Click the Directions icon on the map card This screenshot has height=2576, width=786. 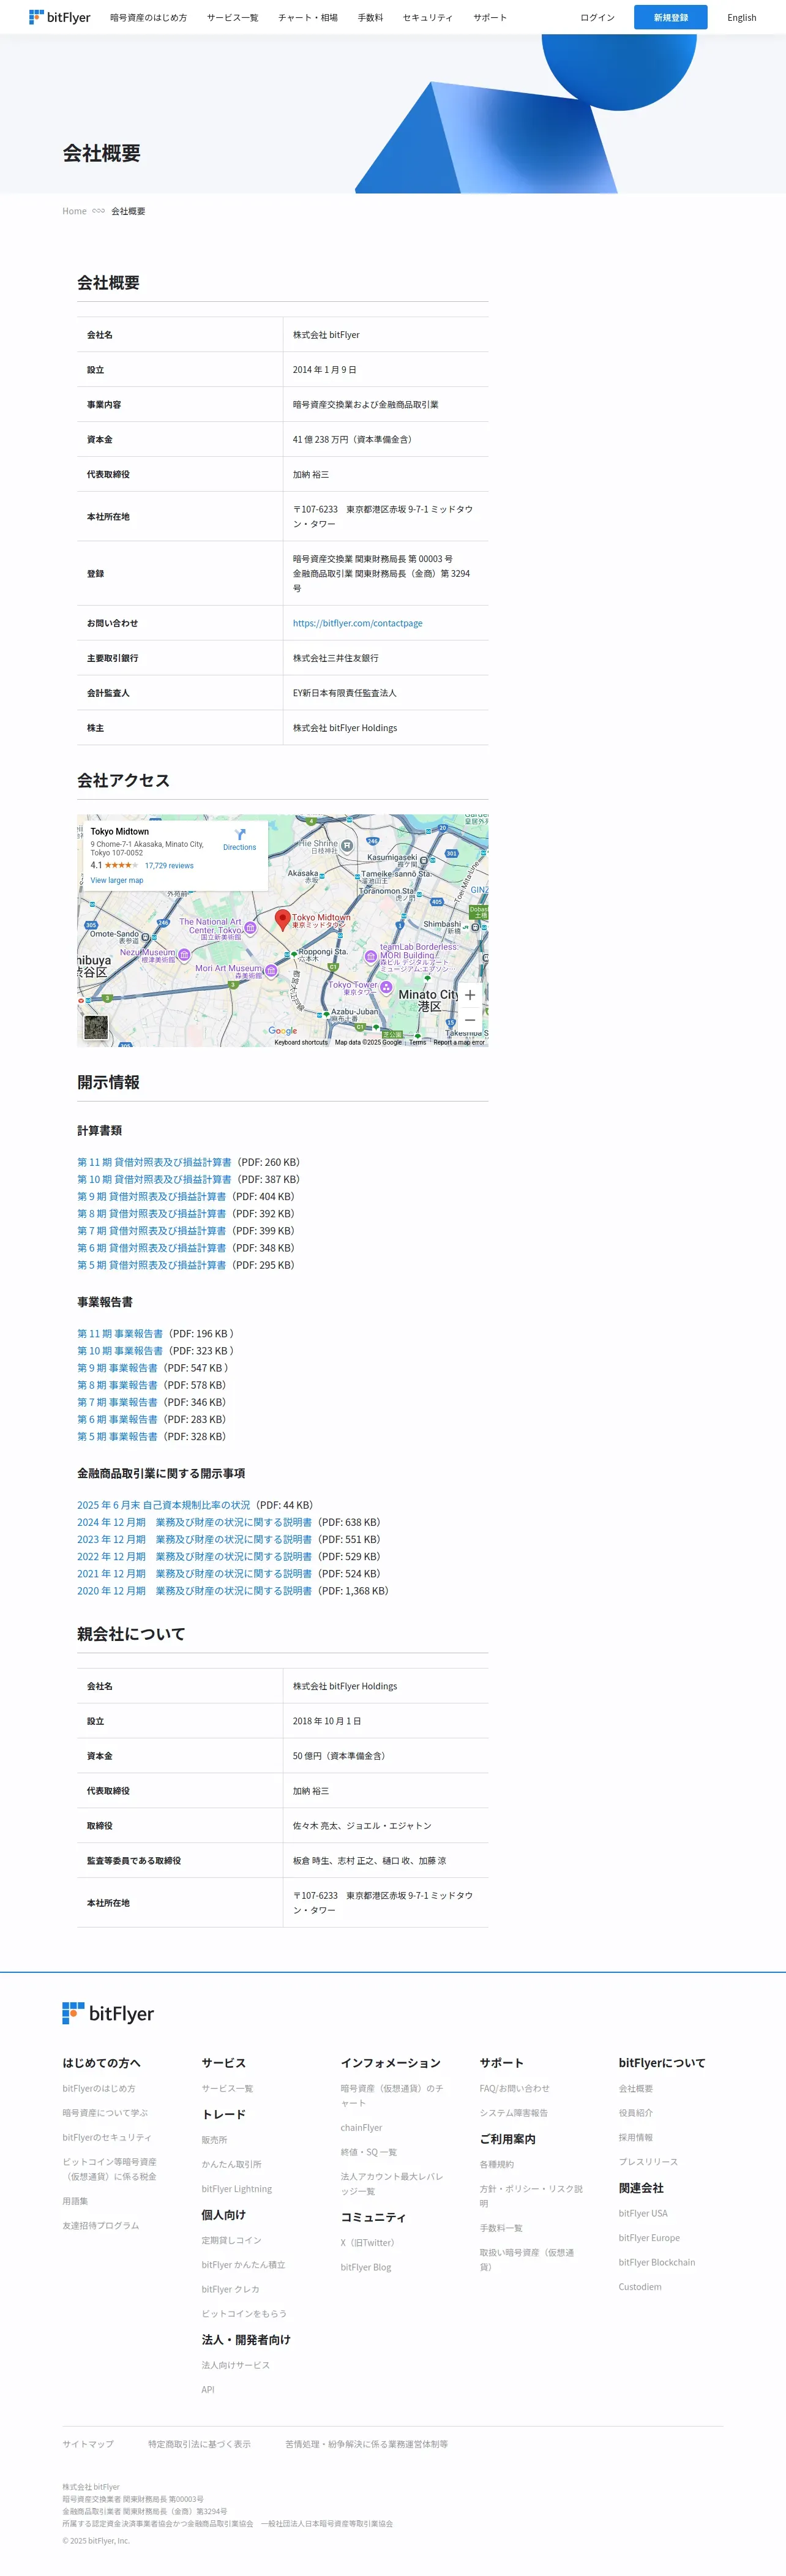[240, 834]
